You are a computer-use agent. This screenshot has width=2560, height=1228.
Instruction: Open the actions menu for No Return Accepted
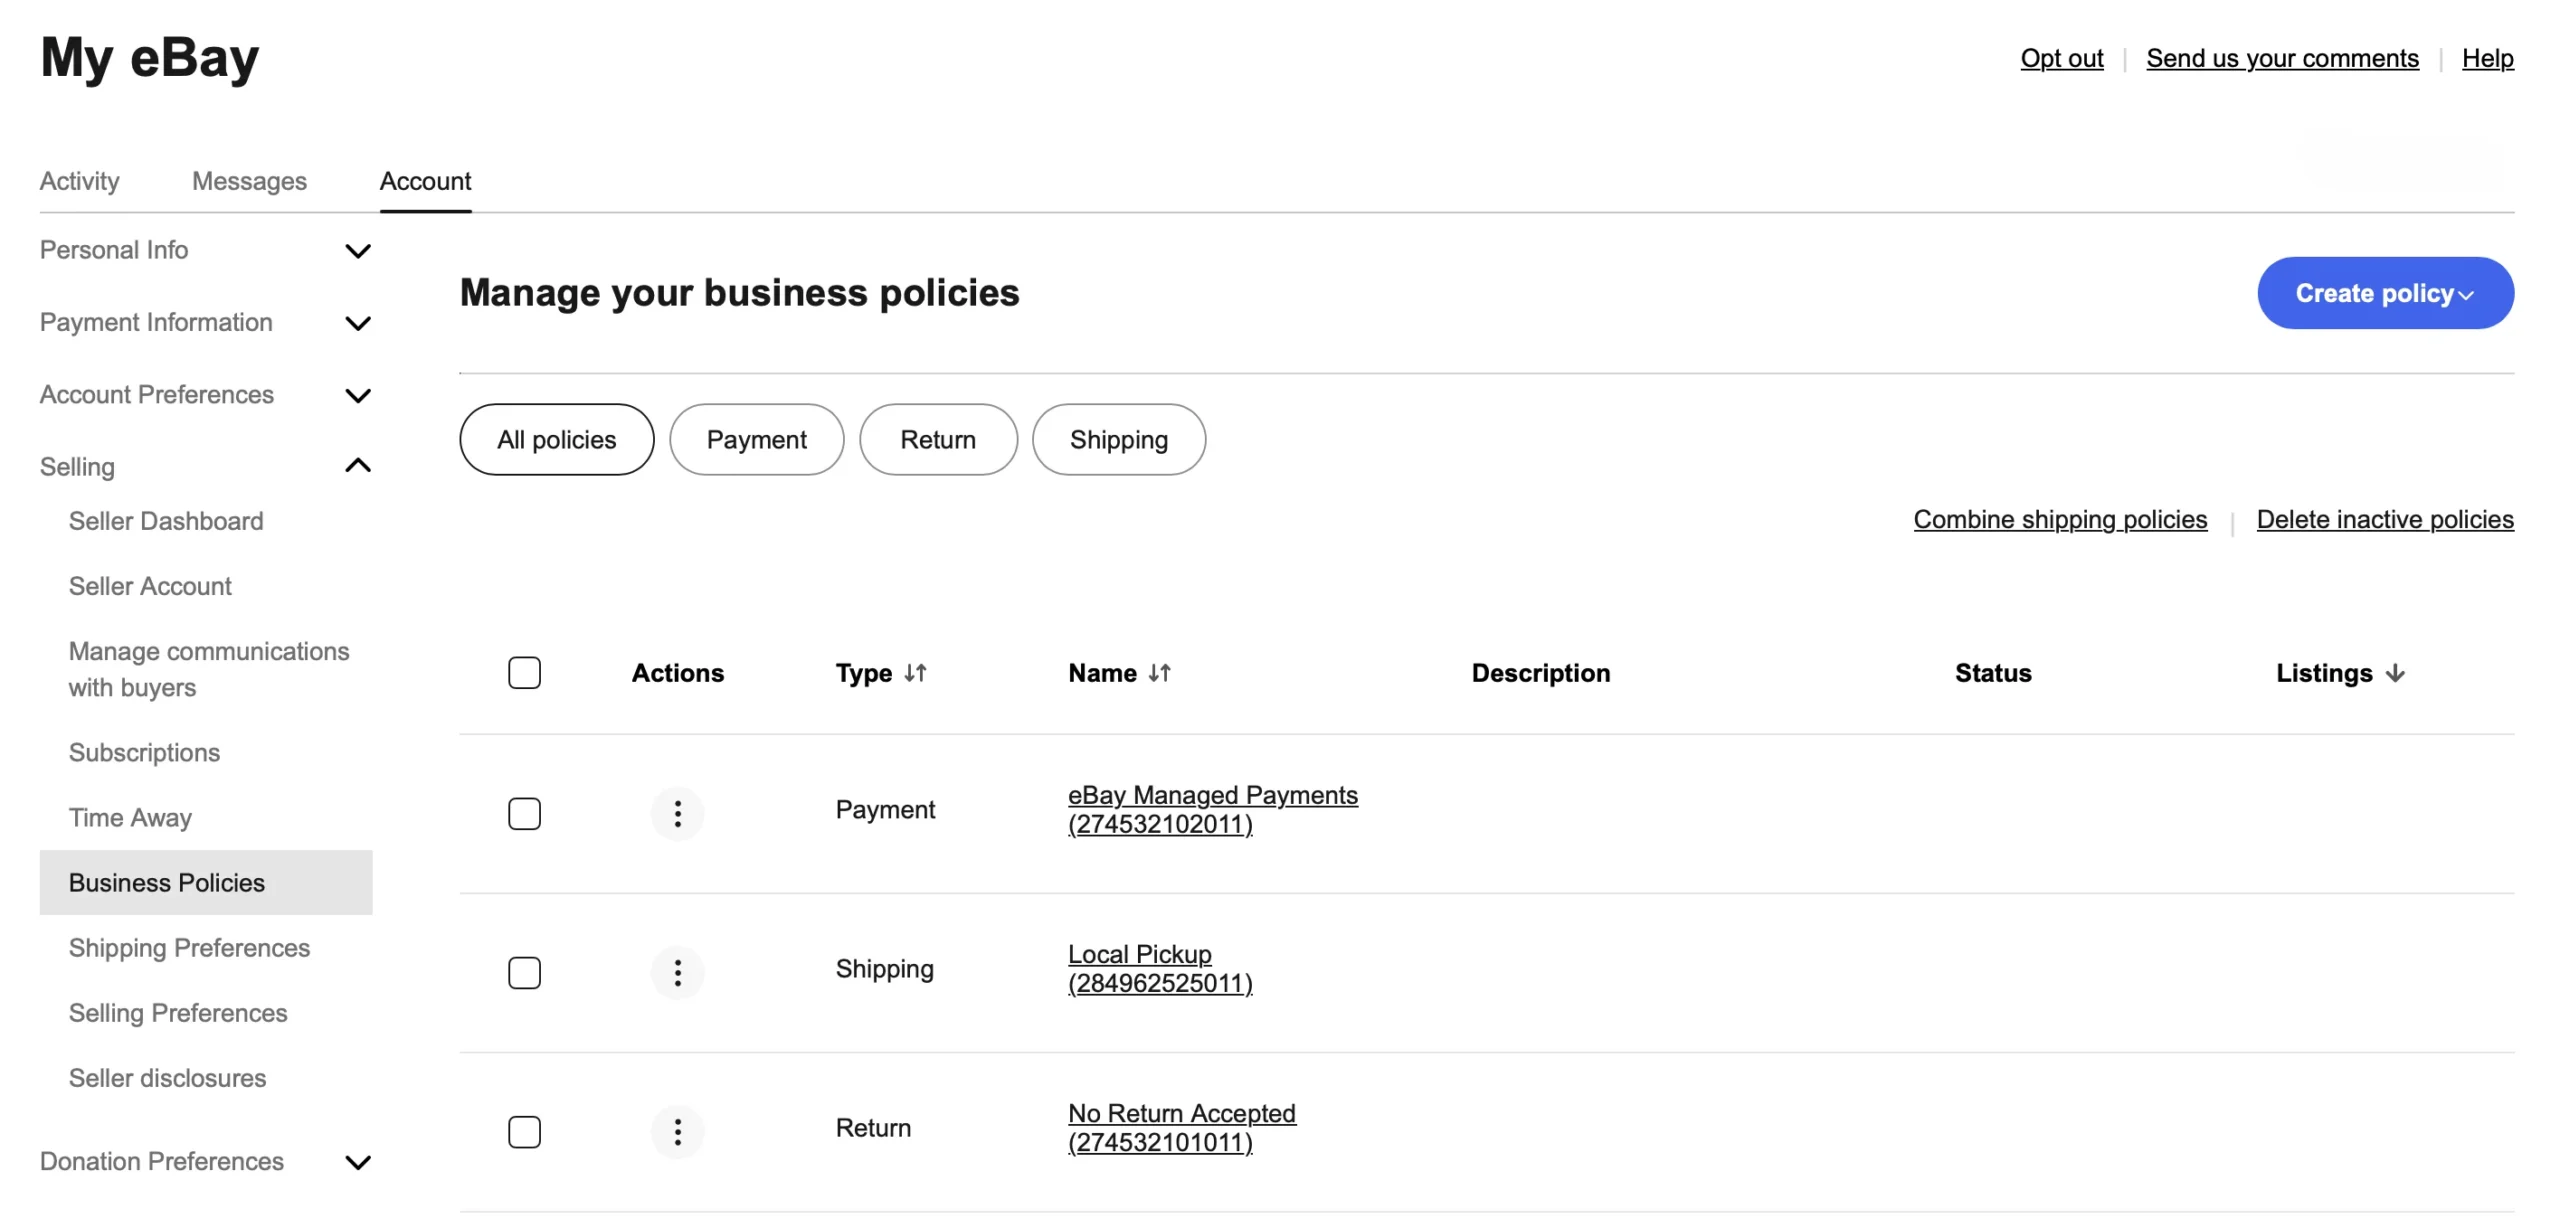pyautogui.click(x=678, y=1131)
